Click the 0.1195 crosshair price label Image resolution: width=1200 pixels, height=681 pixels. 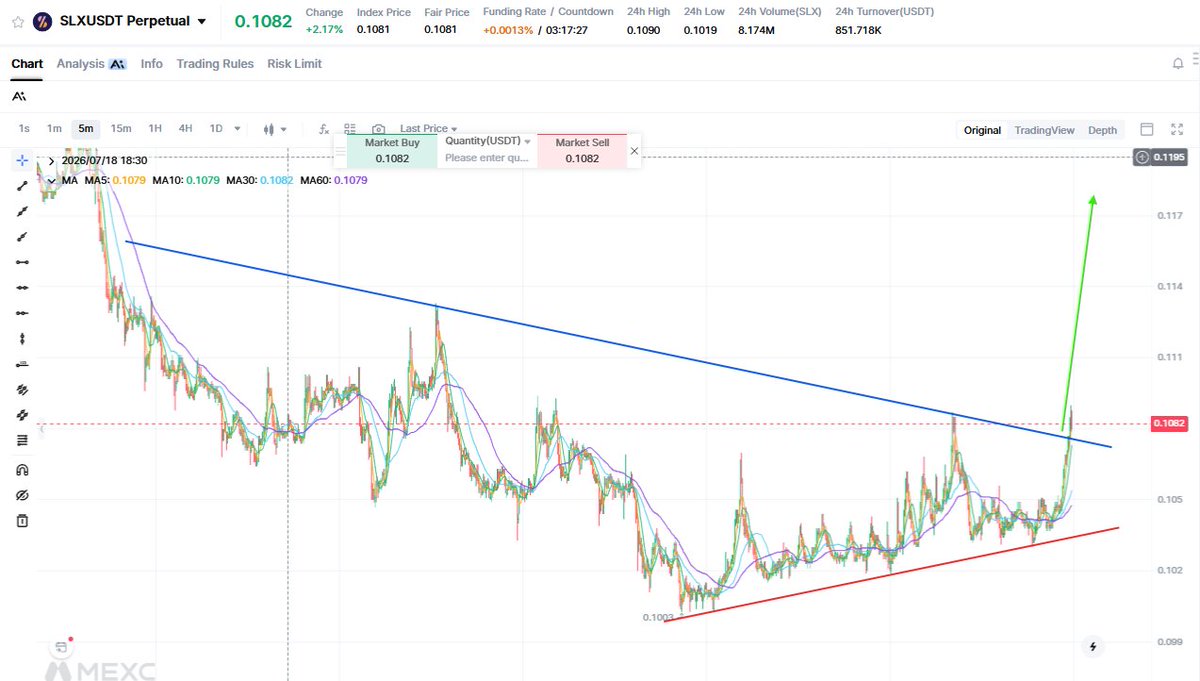(1168, 157)
